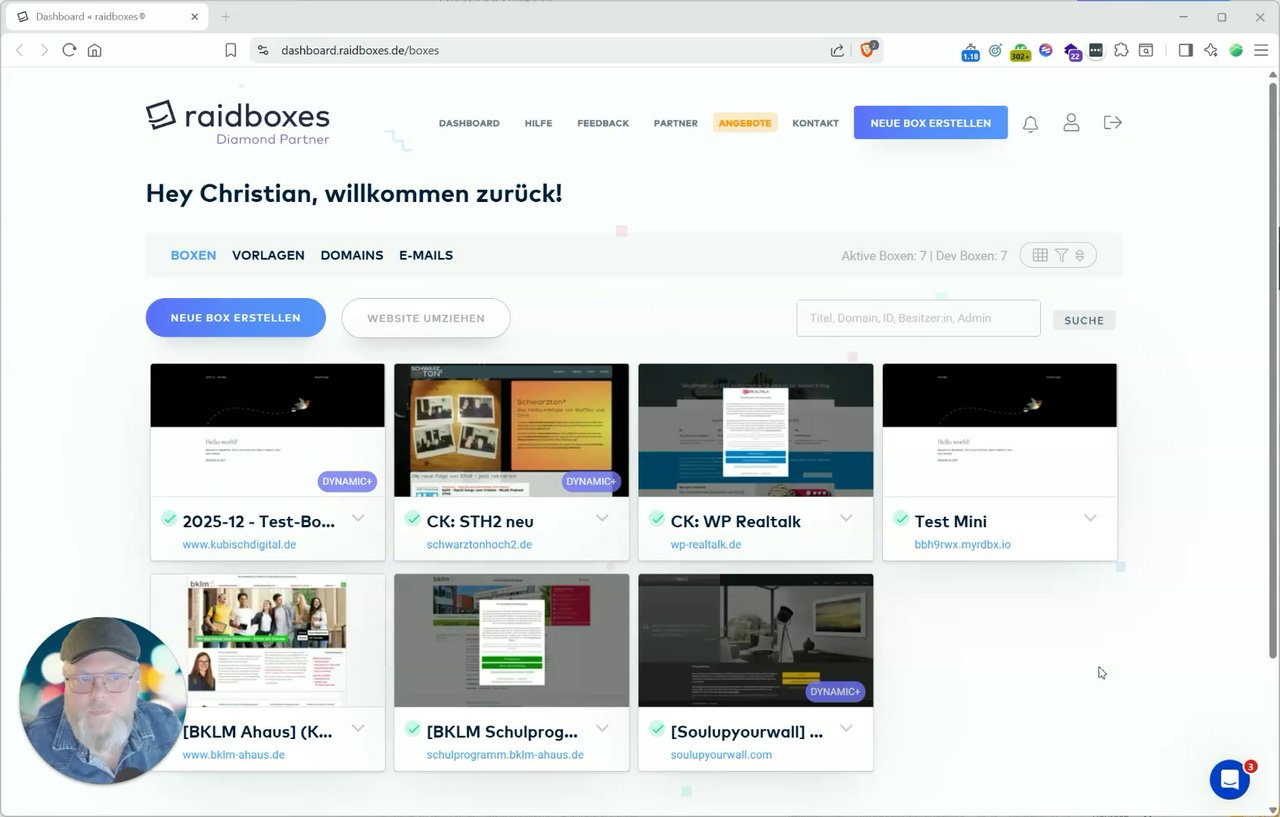This screenshot has height=817, width=1280.
Task: Expand options chevron for CK: WP Realtalk
Action: click(846, 518)
